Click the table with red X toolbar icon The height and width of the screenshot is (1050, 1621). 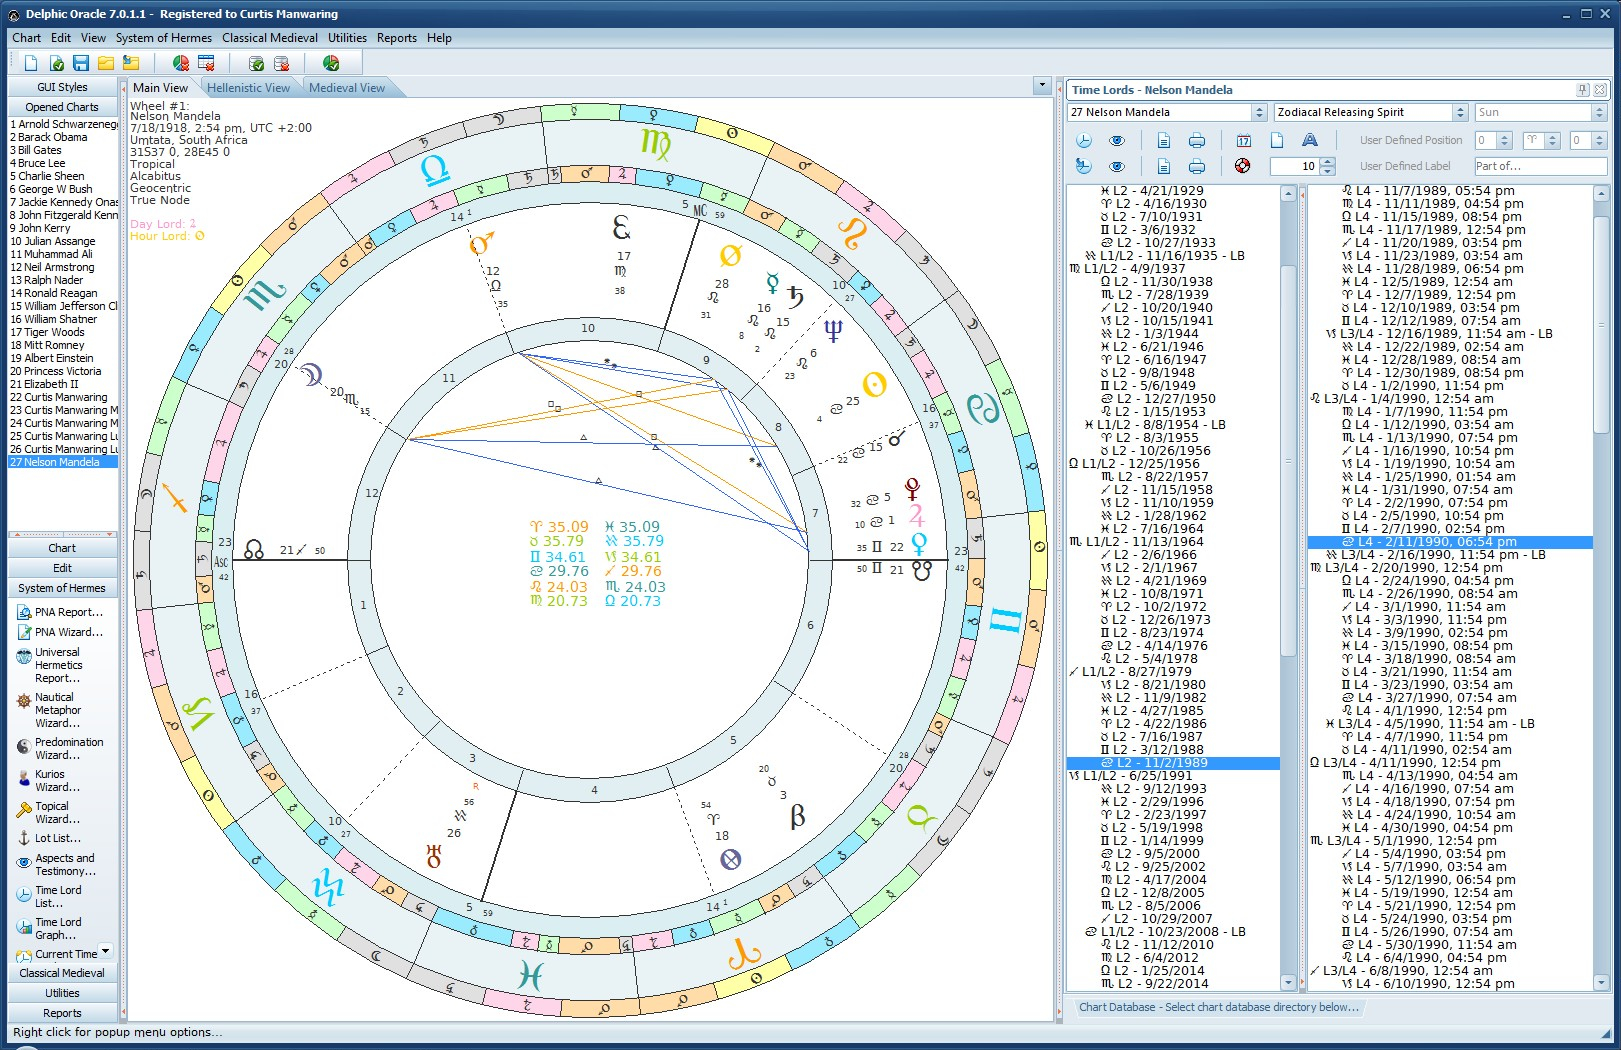coord(206,63)
